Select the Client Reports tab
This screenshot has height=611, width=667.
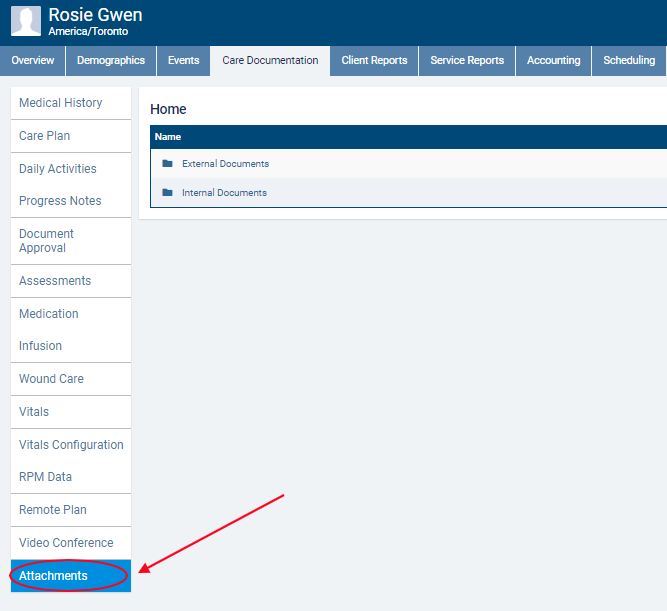[x=374, y=61]
